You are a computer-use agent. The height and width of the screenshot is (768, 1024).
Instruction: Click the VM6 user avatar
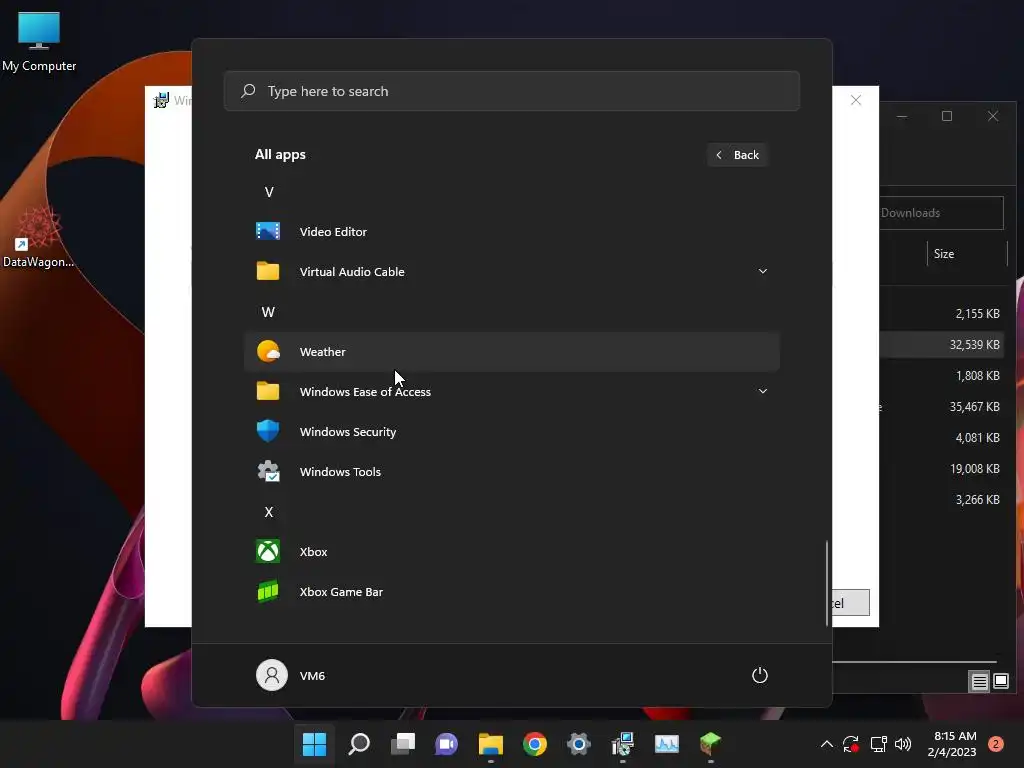pyautogui.click(x=272, y=675)
